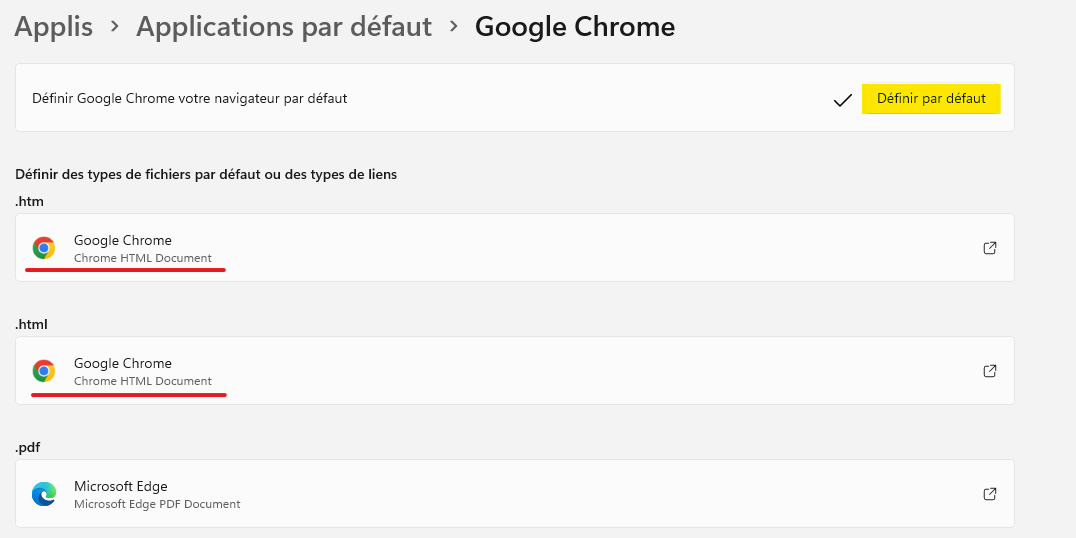Click the Chrome icon in .html row

click(44, 371)
